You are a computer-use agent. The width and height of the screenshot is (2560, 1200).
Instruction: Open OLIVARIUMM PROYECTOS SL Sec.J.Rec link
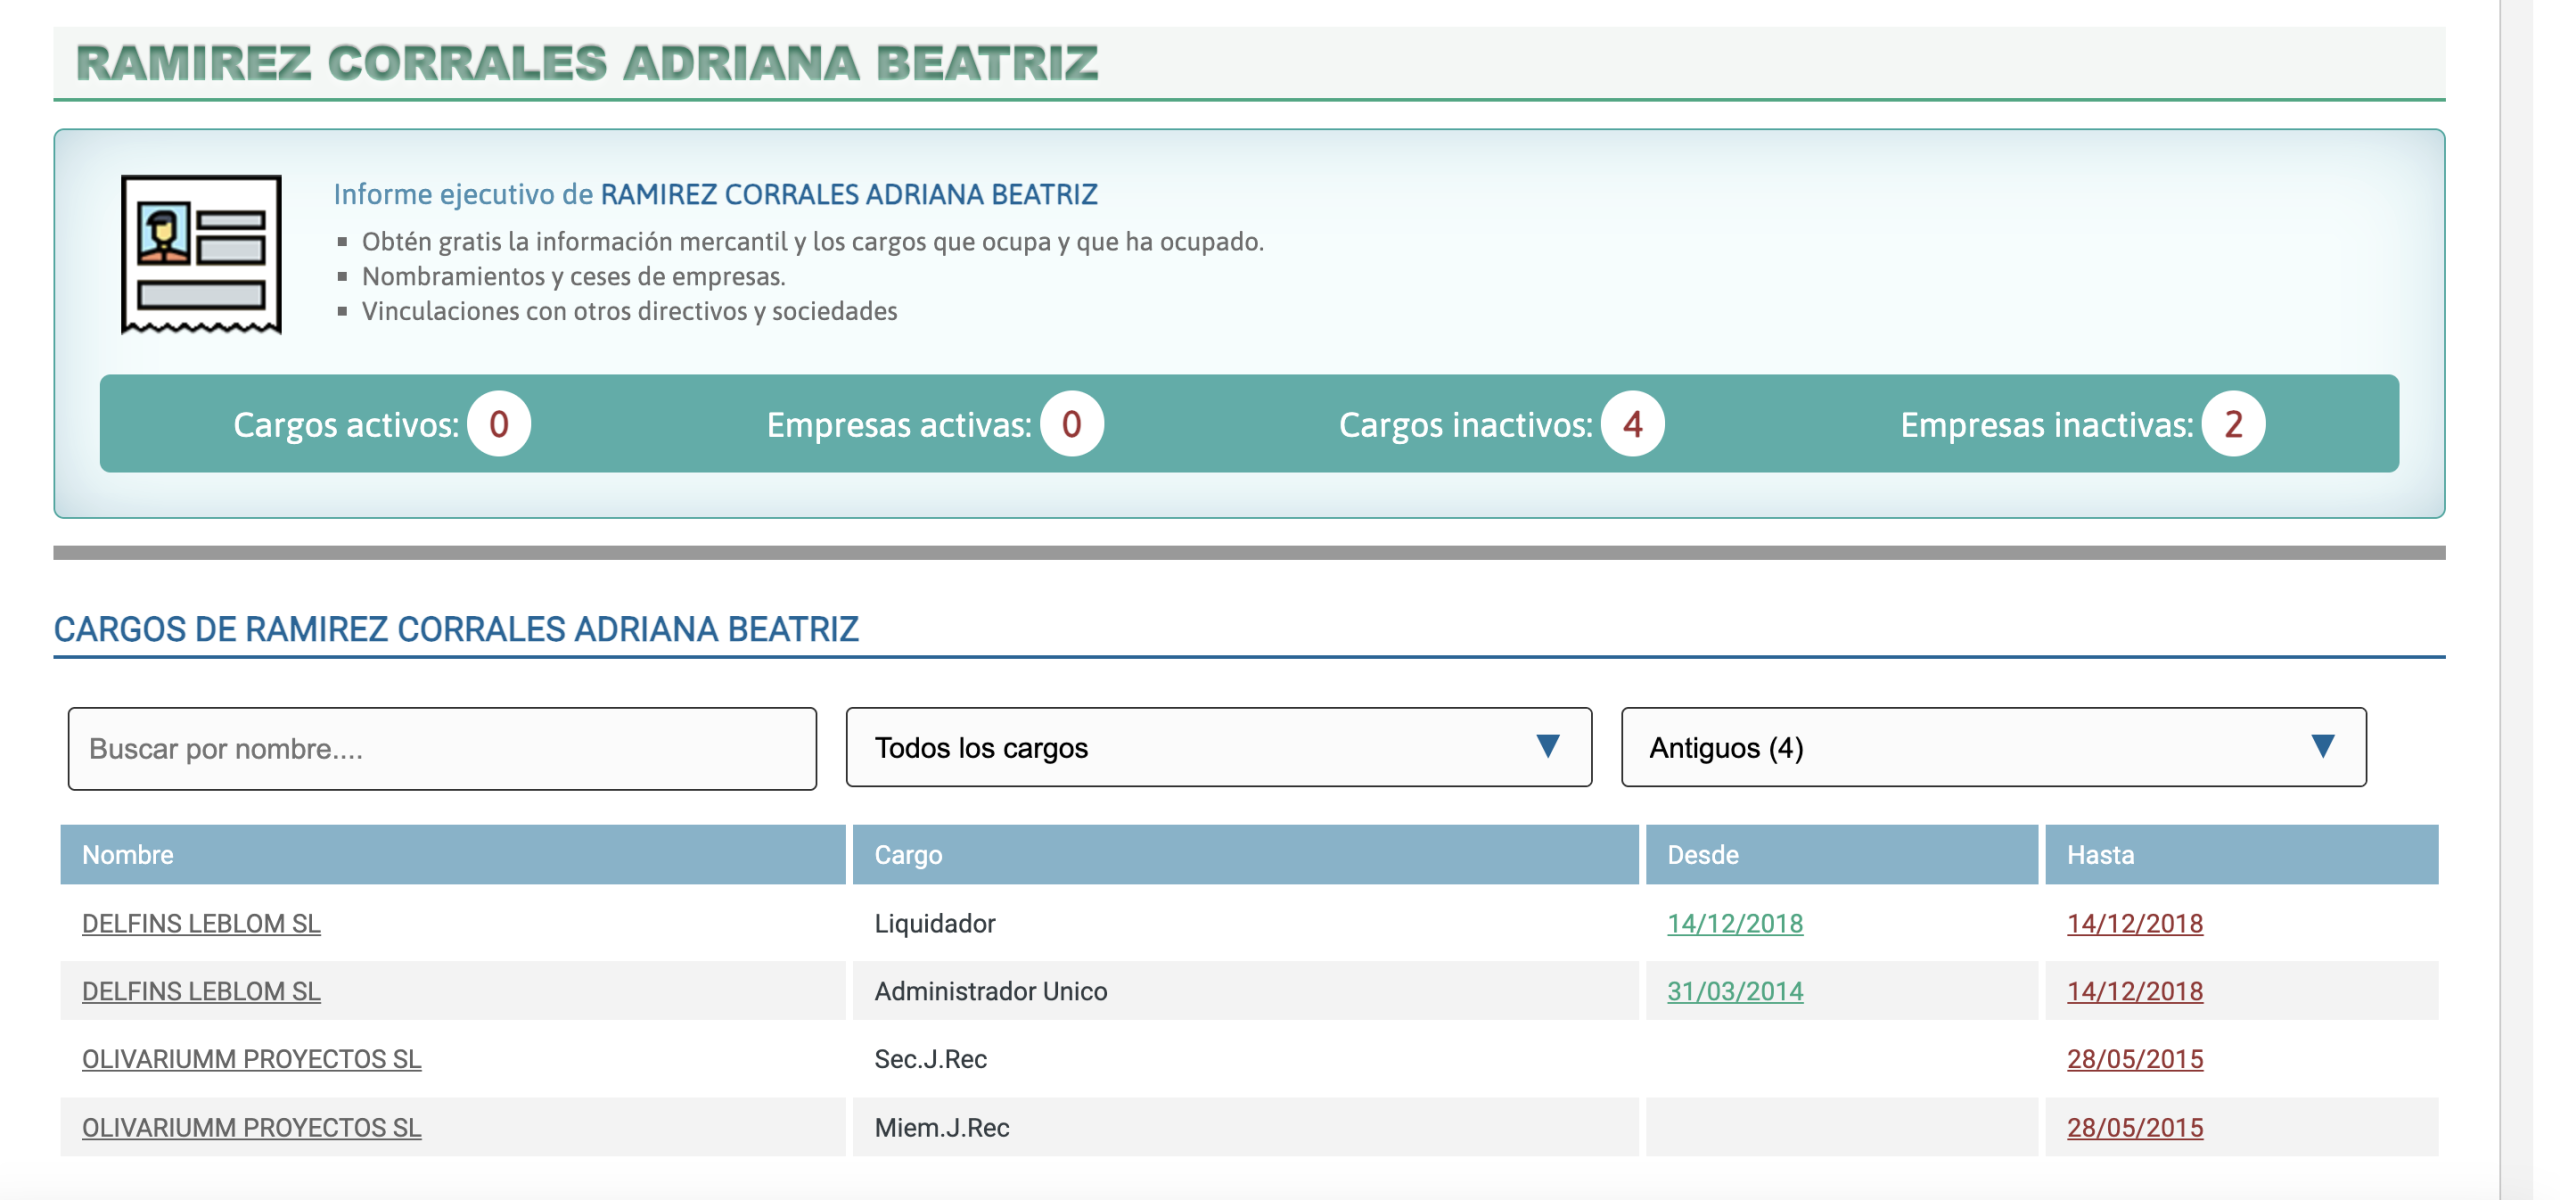(x=251, y=1059)
